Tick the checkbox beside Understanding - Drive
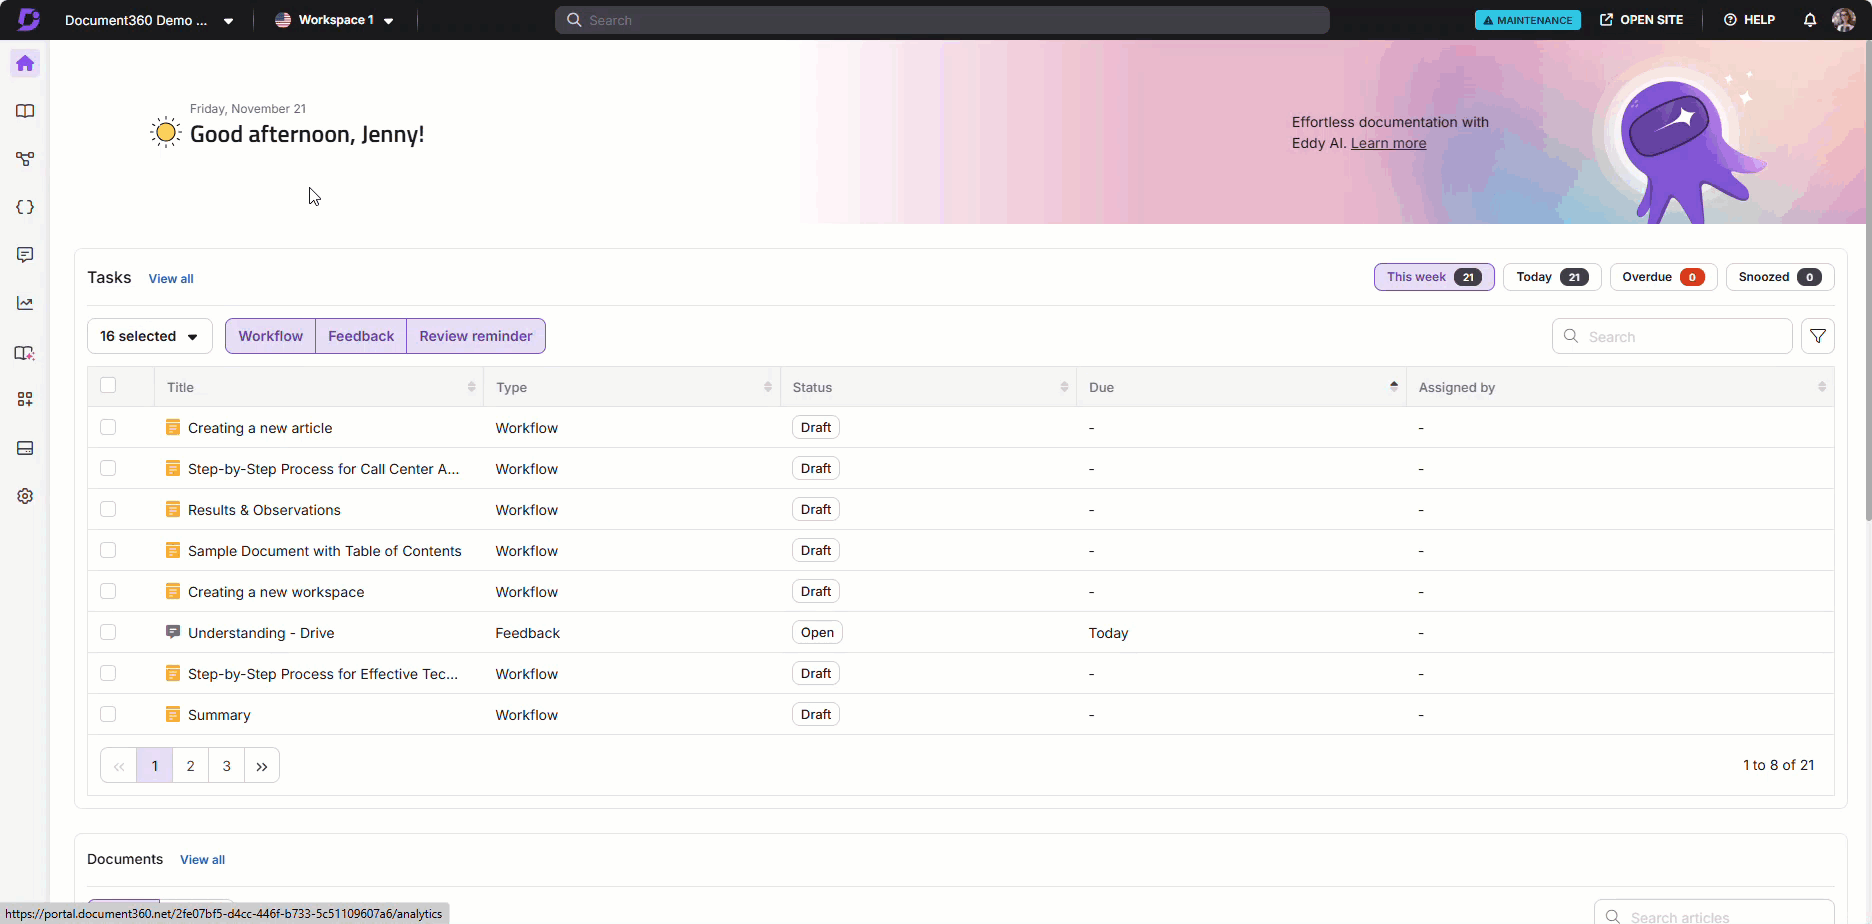Screen dimensions: 1872x924 click(x=108, y=632)
